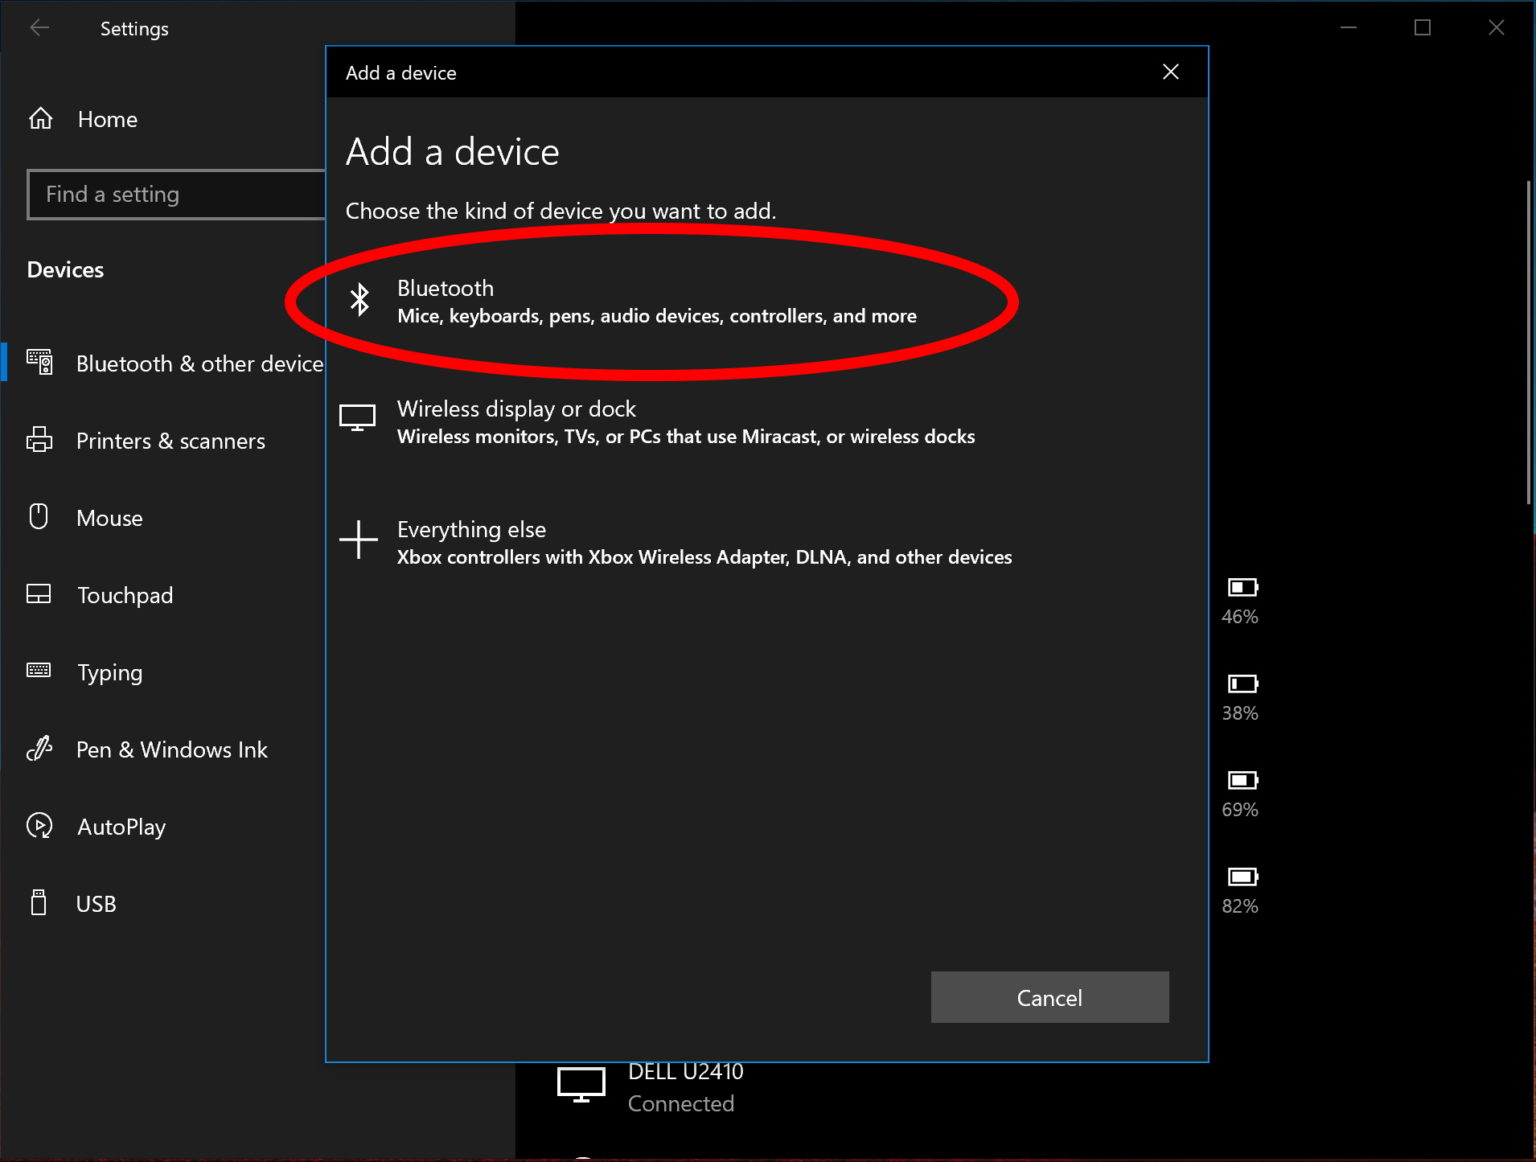The image size is (1536, 1162).
Task: Open USB settings from sidebar
Action: 95,903
